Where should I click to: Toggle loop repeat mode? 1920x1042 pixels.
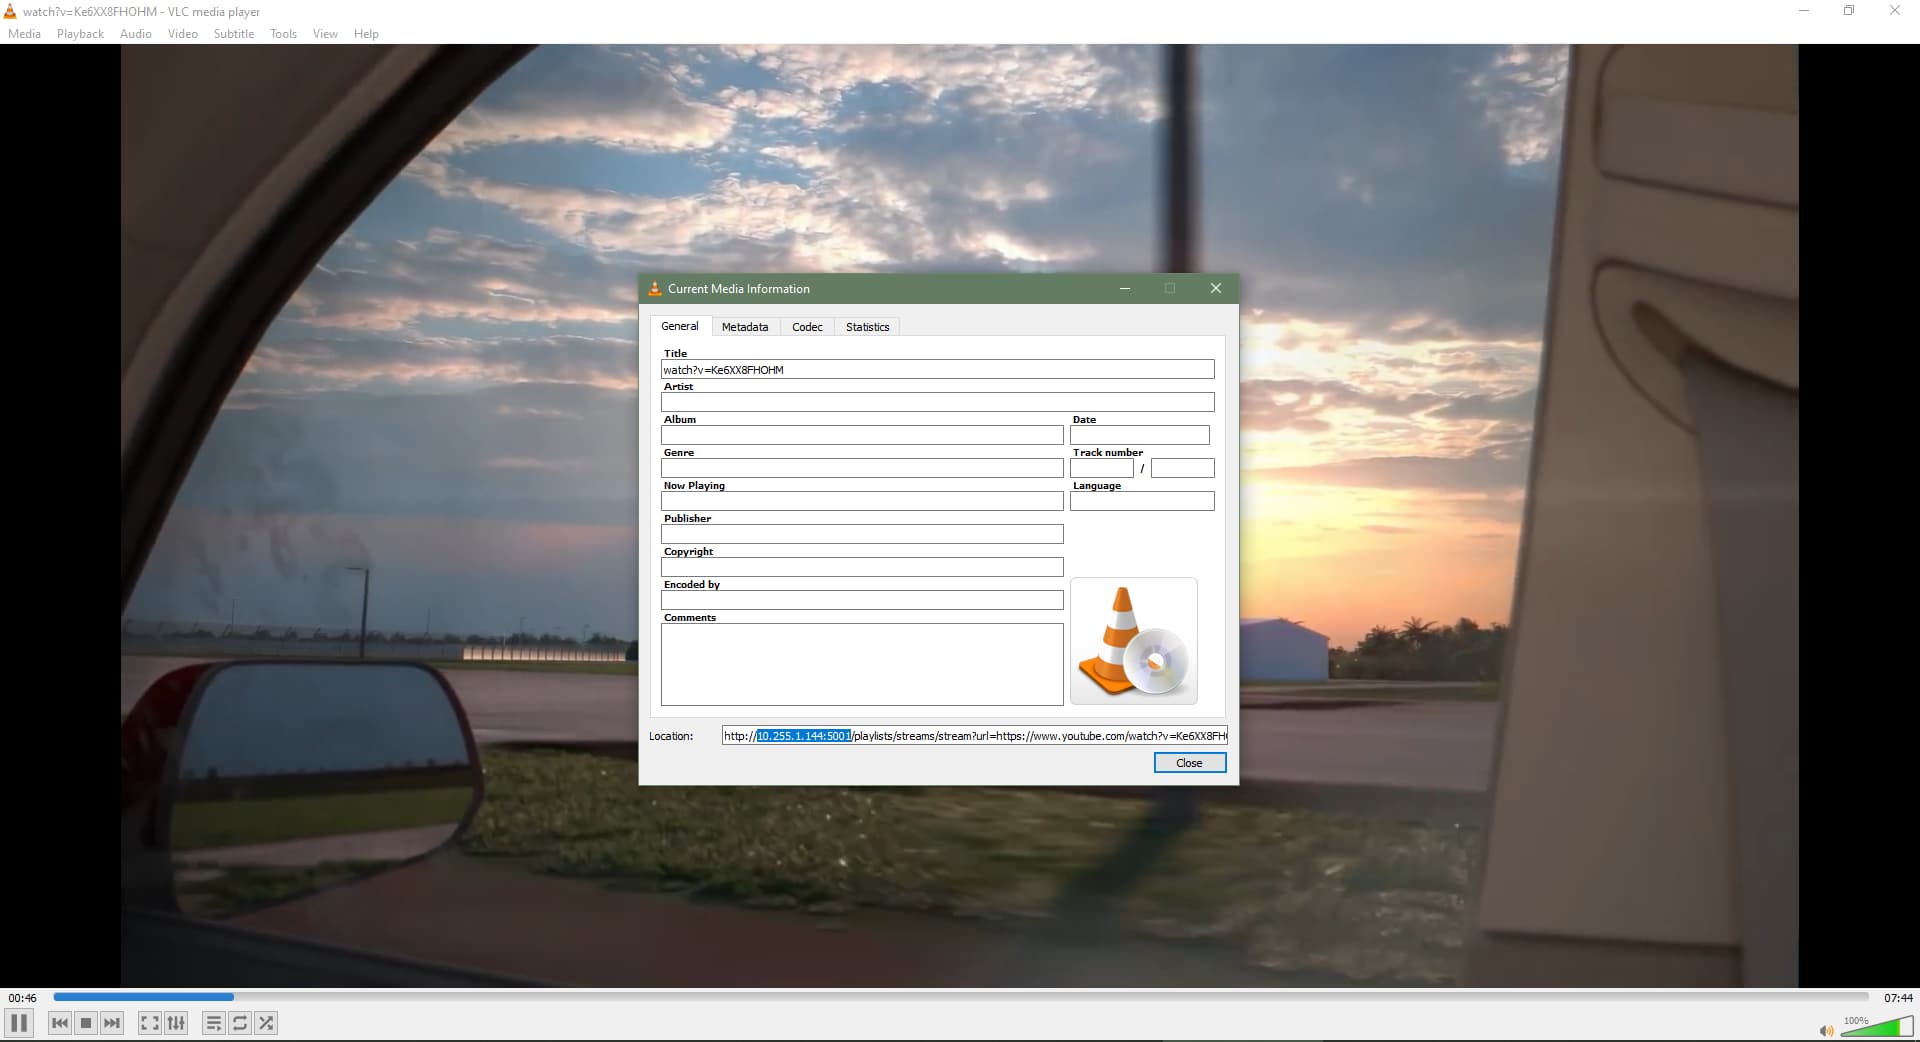pyautogui.click(x=240, y=1023)
